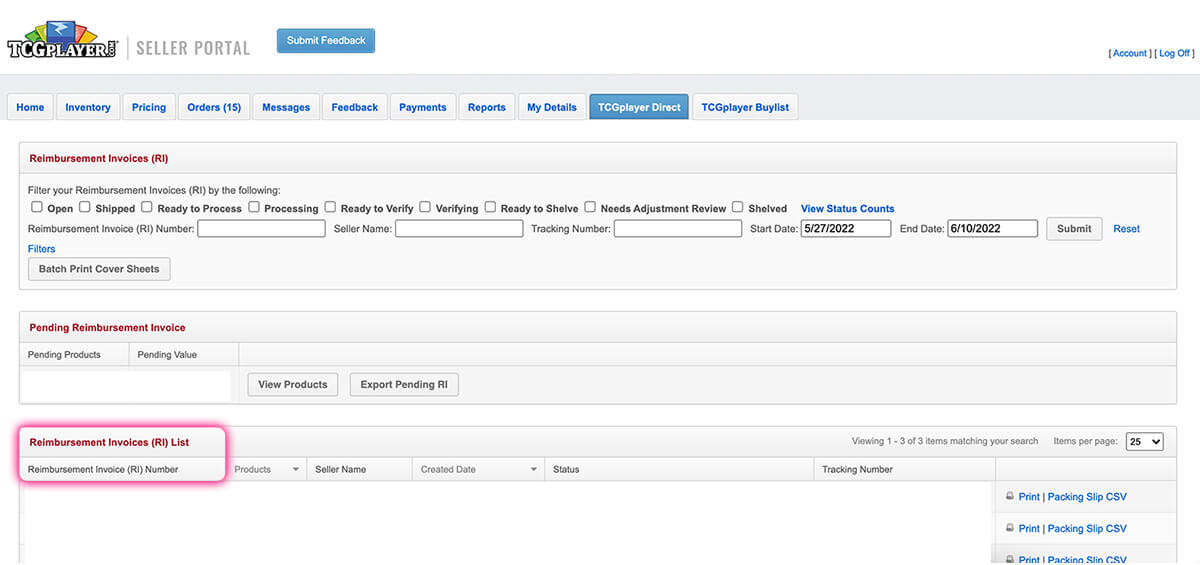The image size is (1200, 565).
Task: Focus the Reimbursement Invoice Number field
Action: (262, 228)
